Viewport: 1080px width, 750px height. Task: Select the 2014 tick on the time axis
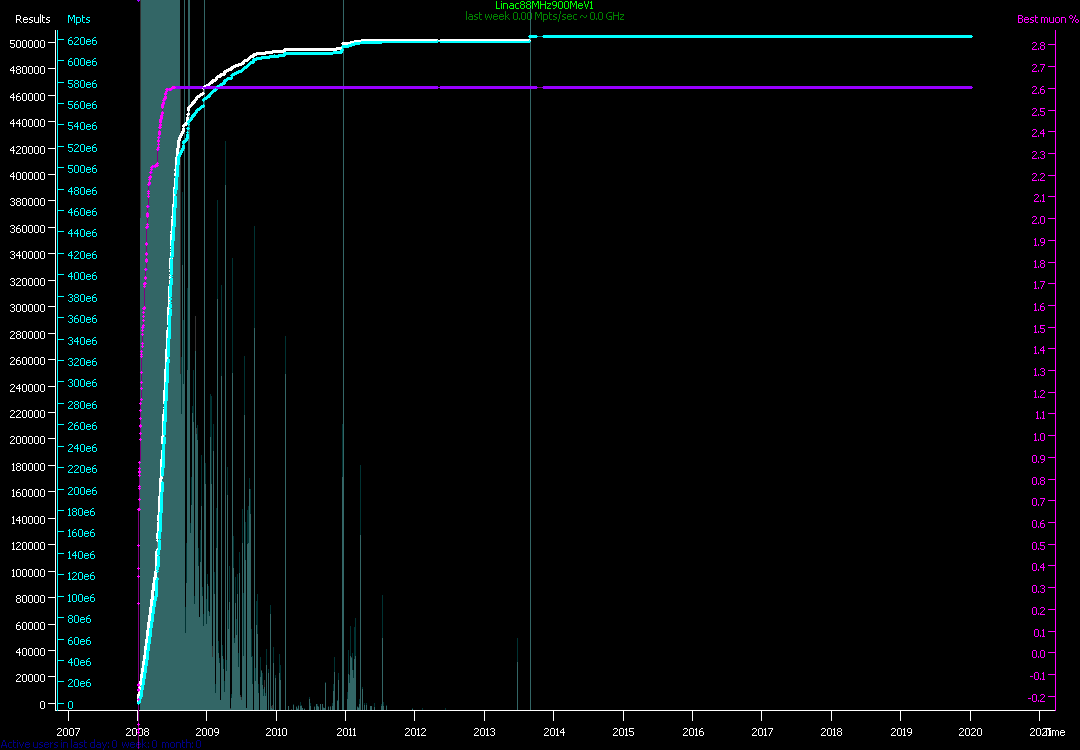pos(554,732)
